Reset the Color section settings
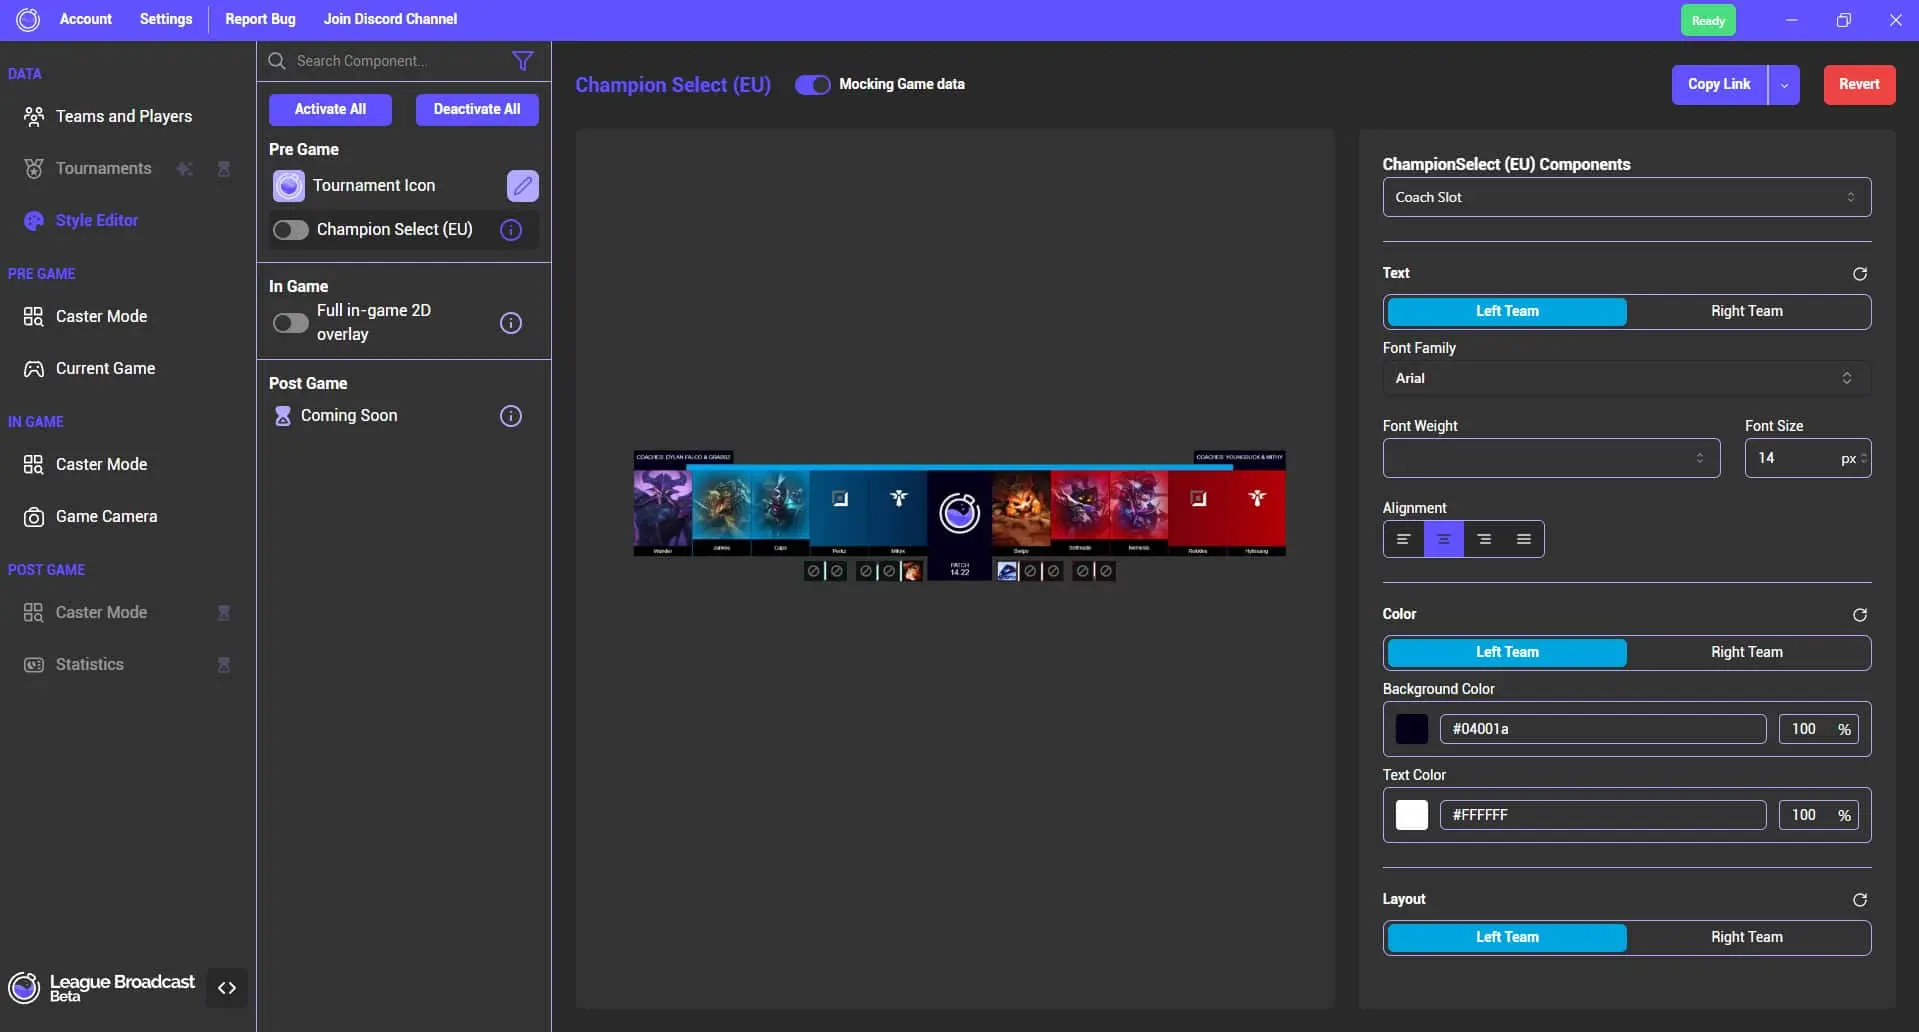This screenshot has height=1032, width=1919. click(x=1859, y=615)
